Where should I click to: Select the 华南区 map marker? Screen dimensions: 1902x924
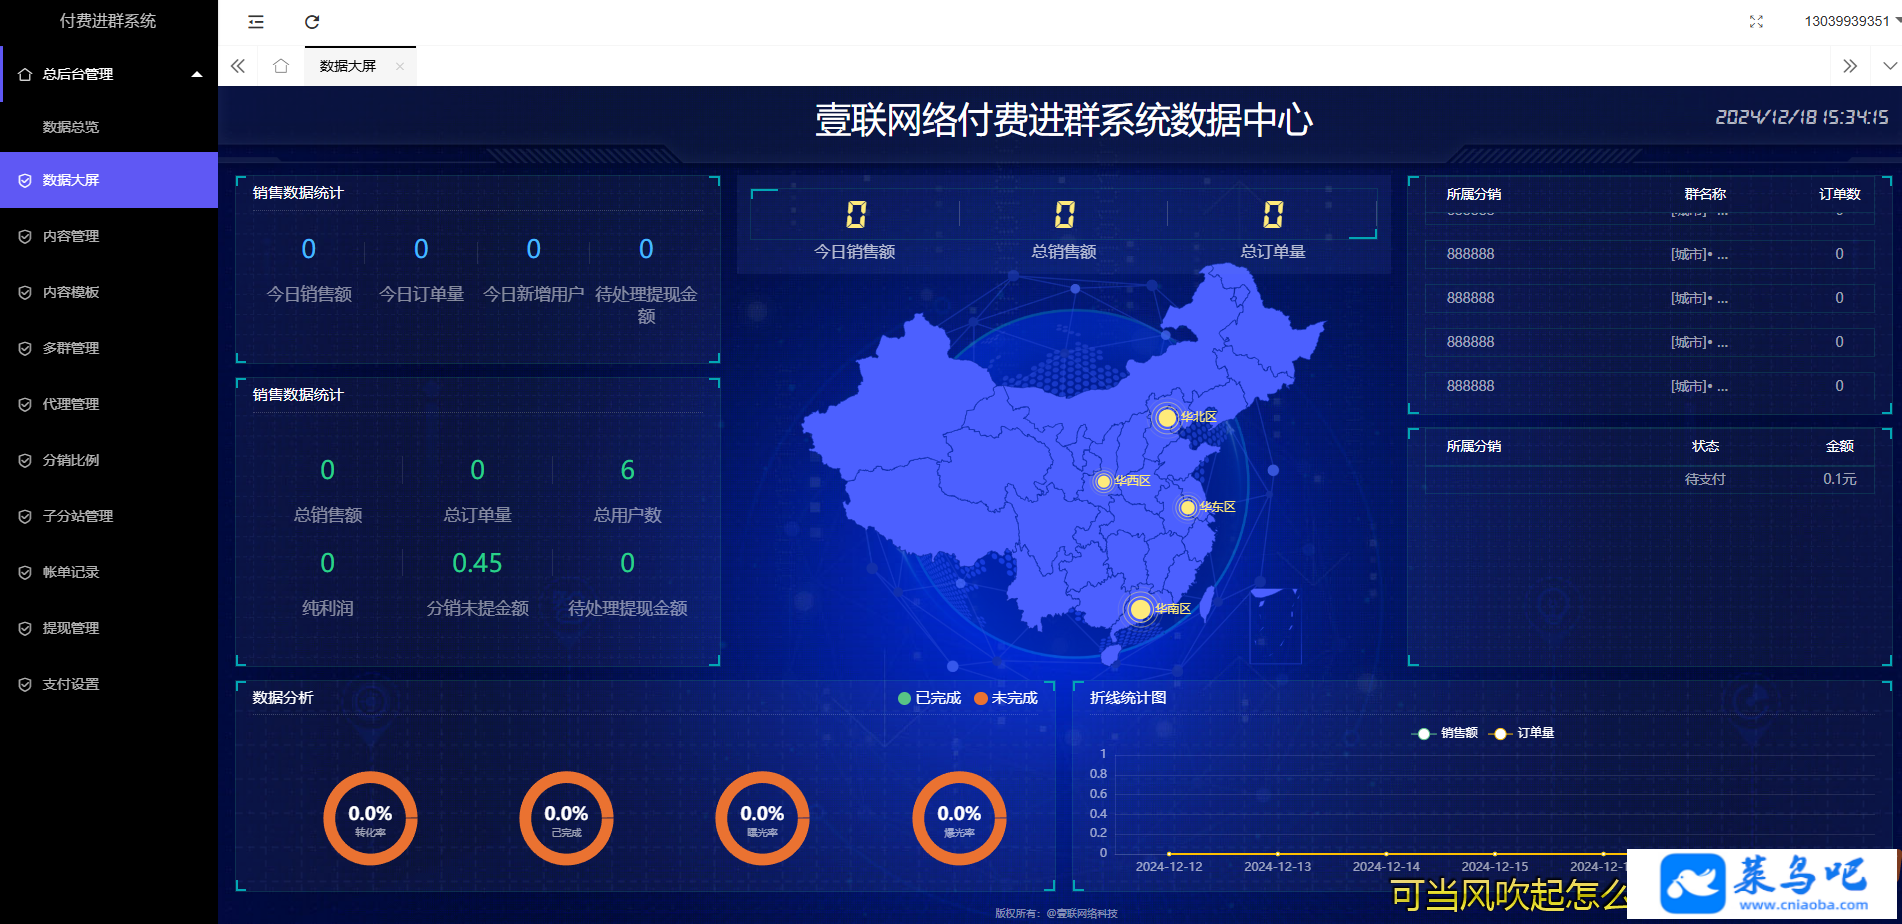click(x=1140, y=609)
